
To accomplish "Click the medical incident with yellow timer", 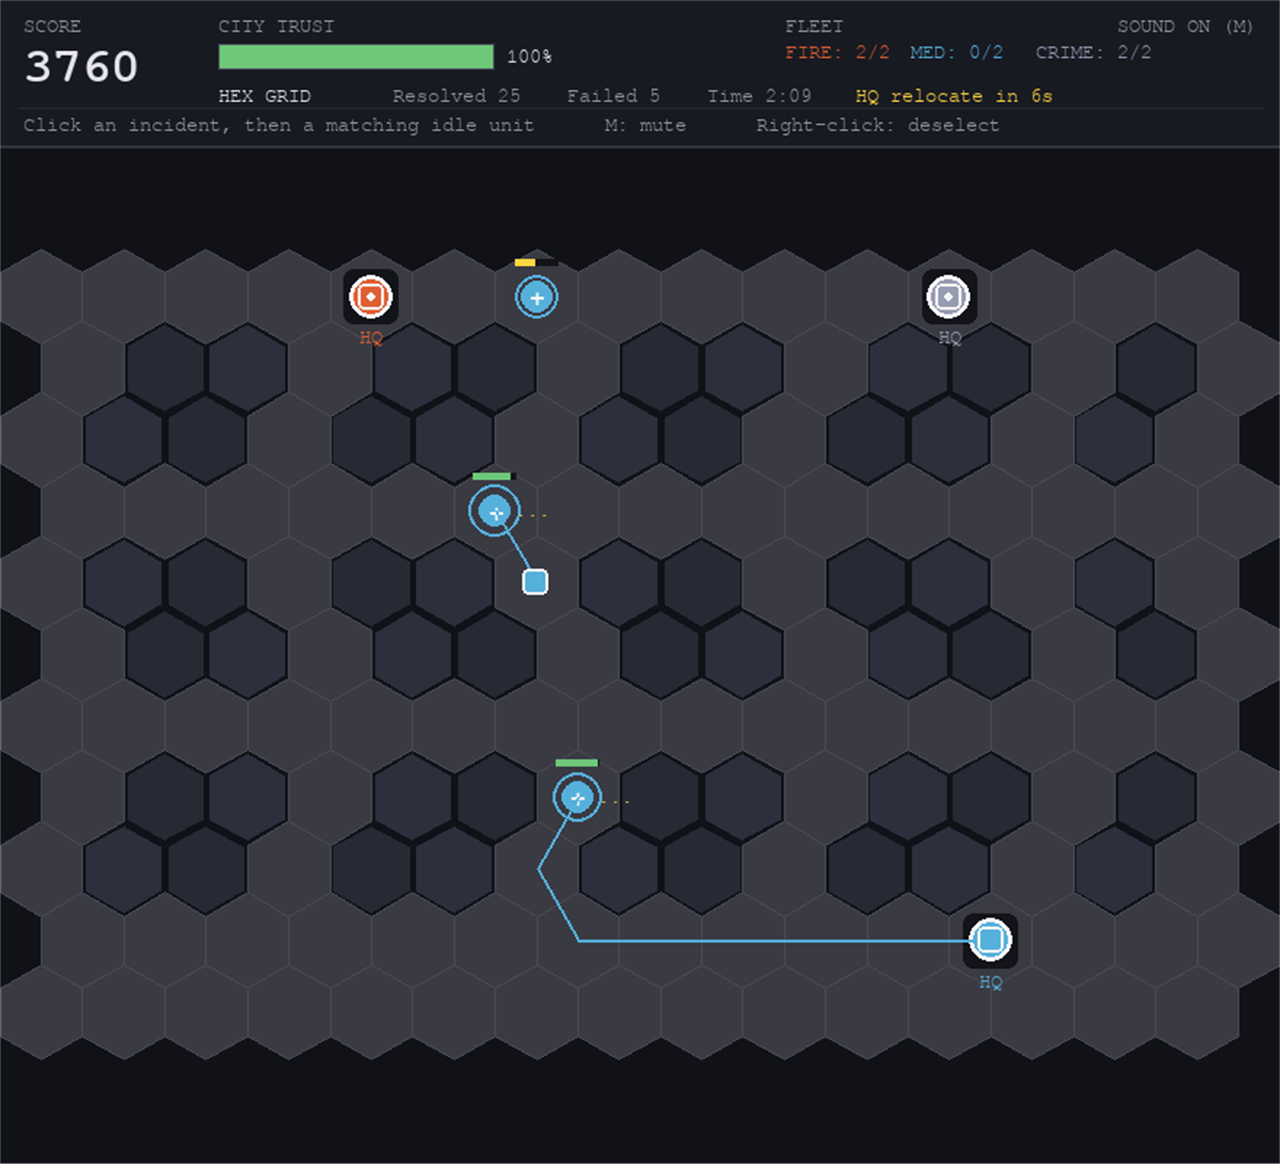I will click(x=537, y=298).
